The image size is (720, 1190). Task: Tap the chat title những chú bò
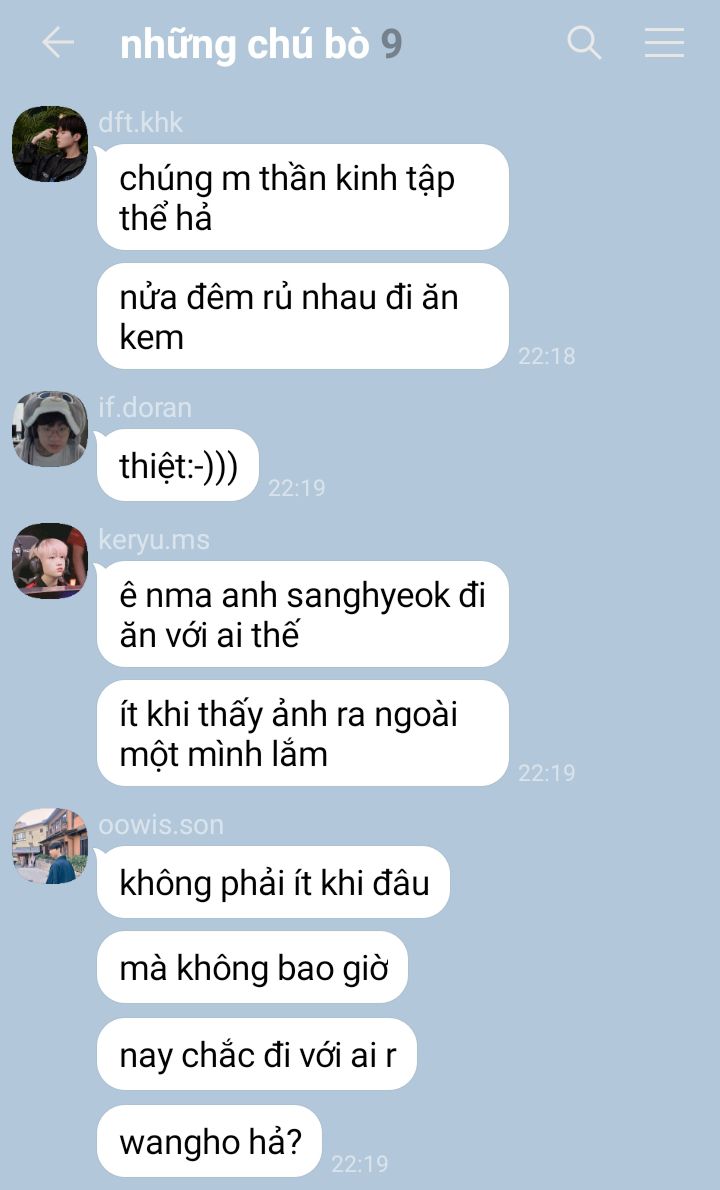(244, 45)
